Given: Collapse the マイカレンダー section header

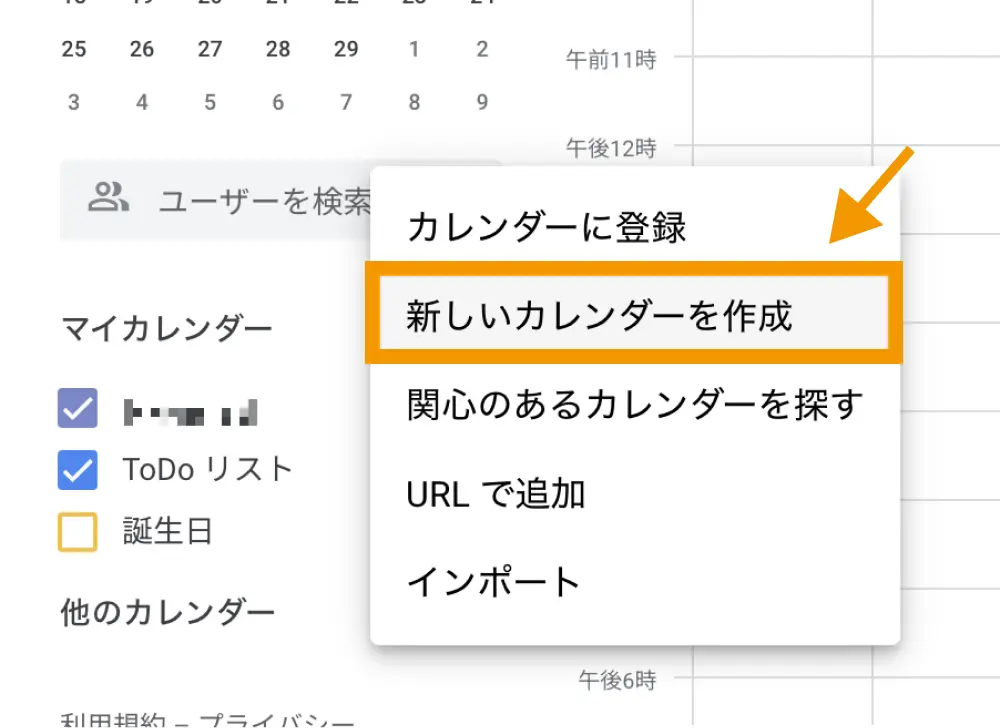Looking at the screenshot, I should click(x=166, y=327).
